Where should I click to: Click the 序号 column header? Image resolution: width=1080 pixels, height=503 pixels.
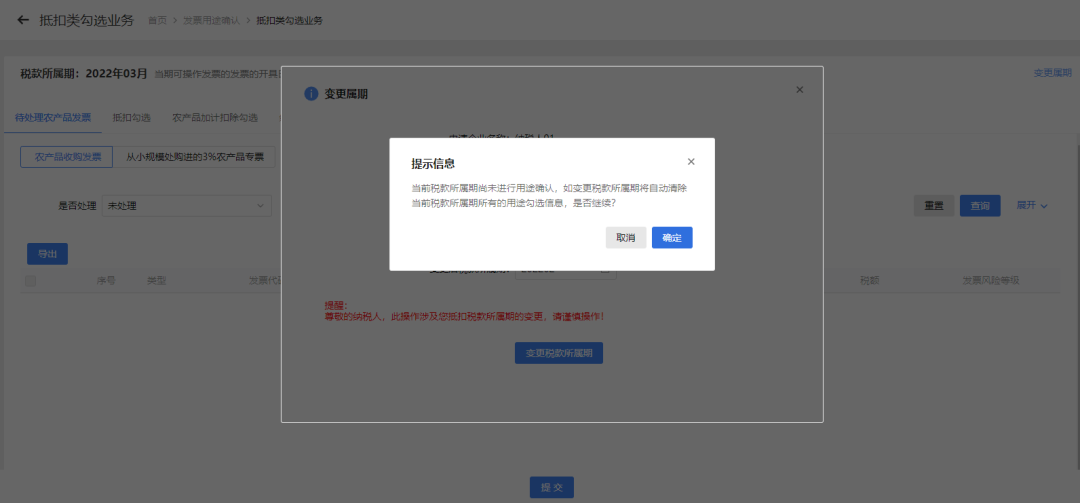(106, 280)
